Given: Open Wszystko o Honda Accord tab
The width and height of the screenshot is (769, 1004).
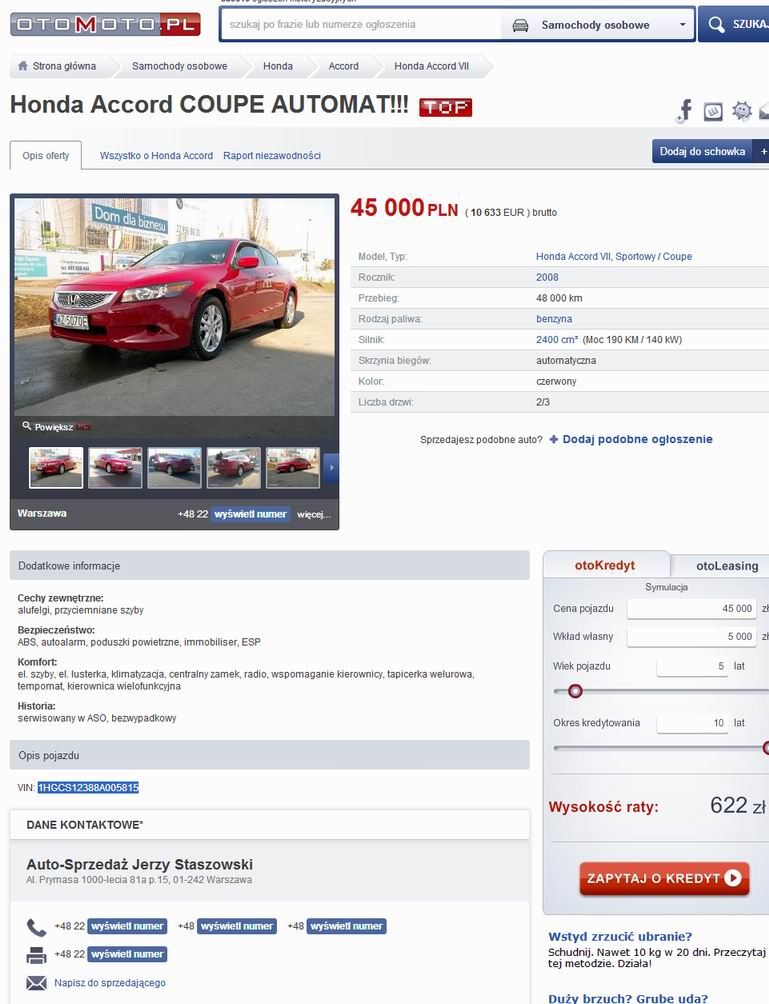Looking at the screenshot, I should 156,156.
